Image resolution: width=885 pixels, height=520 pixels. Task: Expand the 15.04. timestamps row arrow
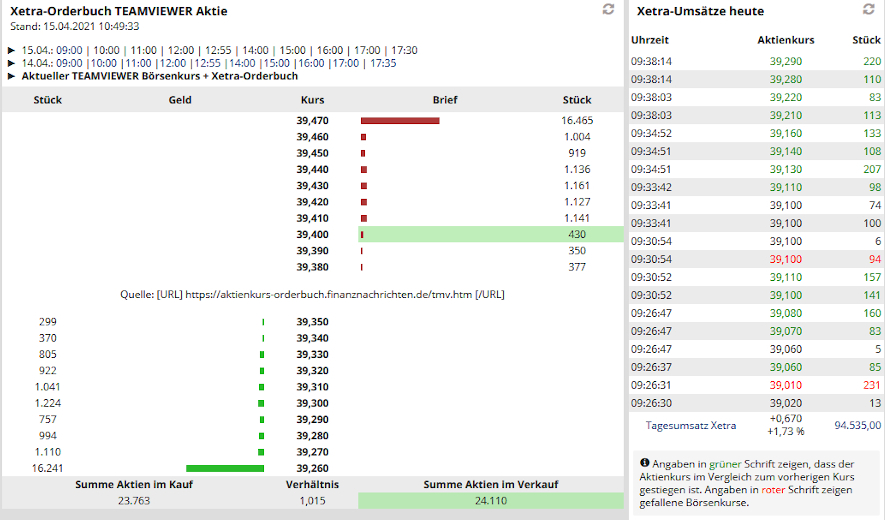[x=11, y=50]
